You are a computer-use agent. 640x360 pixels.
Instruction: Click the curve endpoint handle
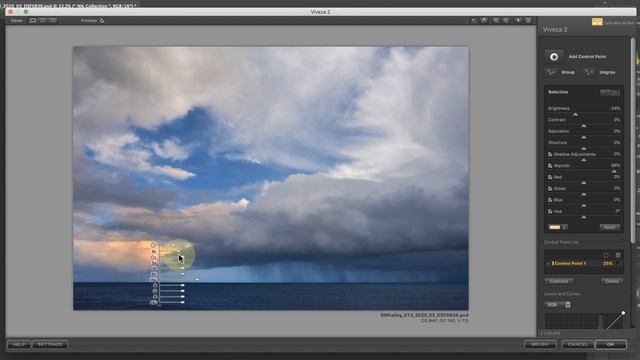[623, 313]
